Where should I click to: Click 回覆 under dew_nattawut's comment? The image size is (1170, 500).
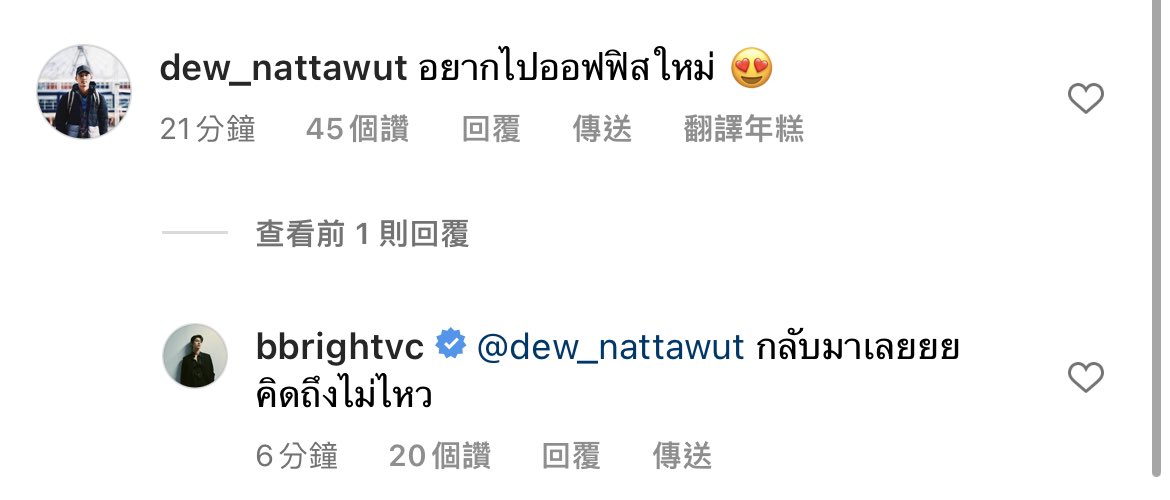point(490,130)
